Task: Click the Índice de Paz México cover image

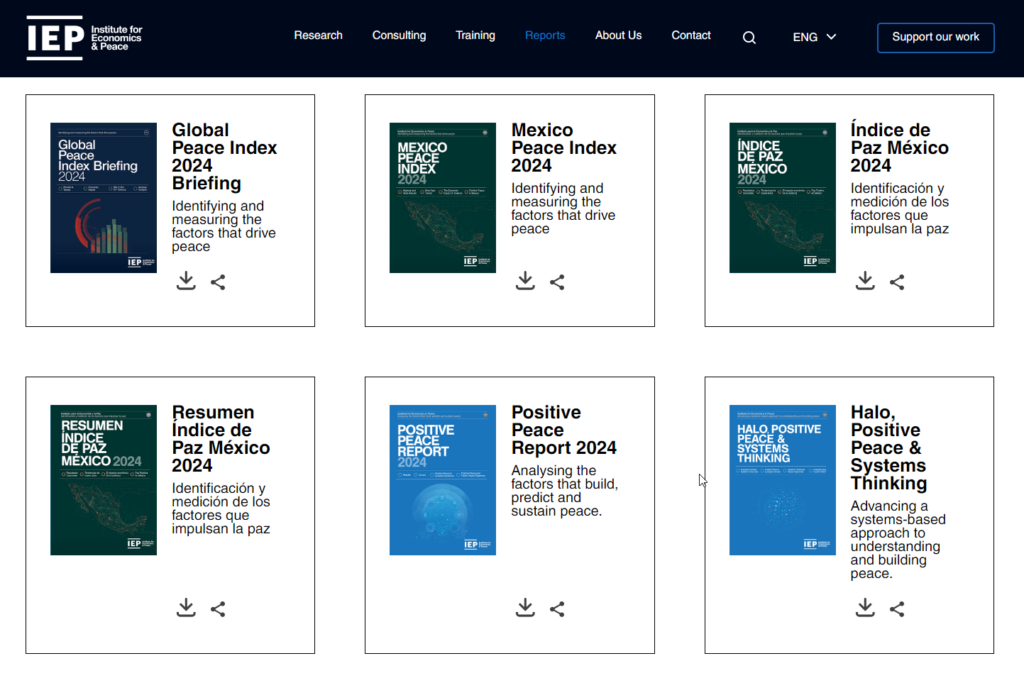Action: [x=782, y=198]
